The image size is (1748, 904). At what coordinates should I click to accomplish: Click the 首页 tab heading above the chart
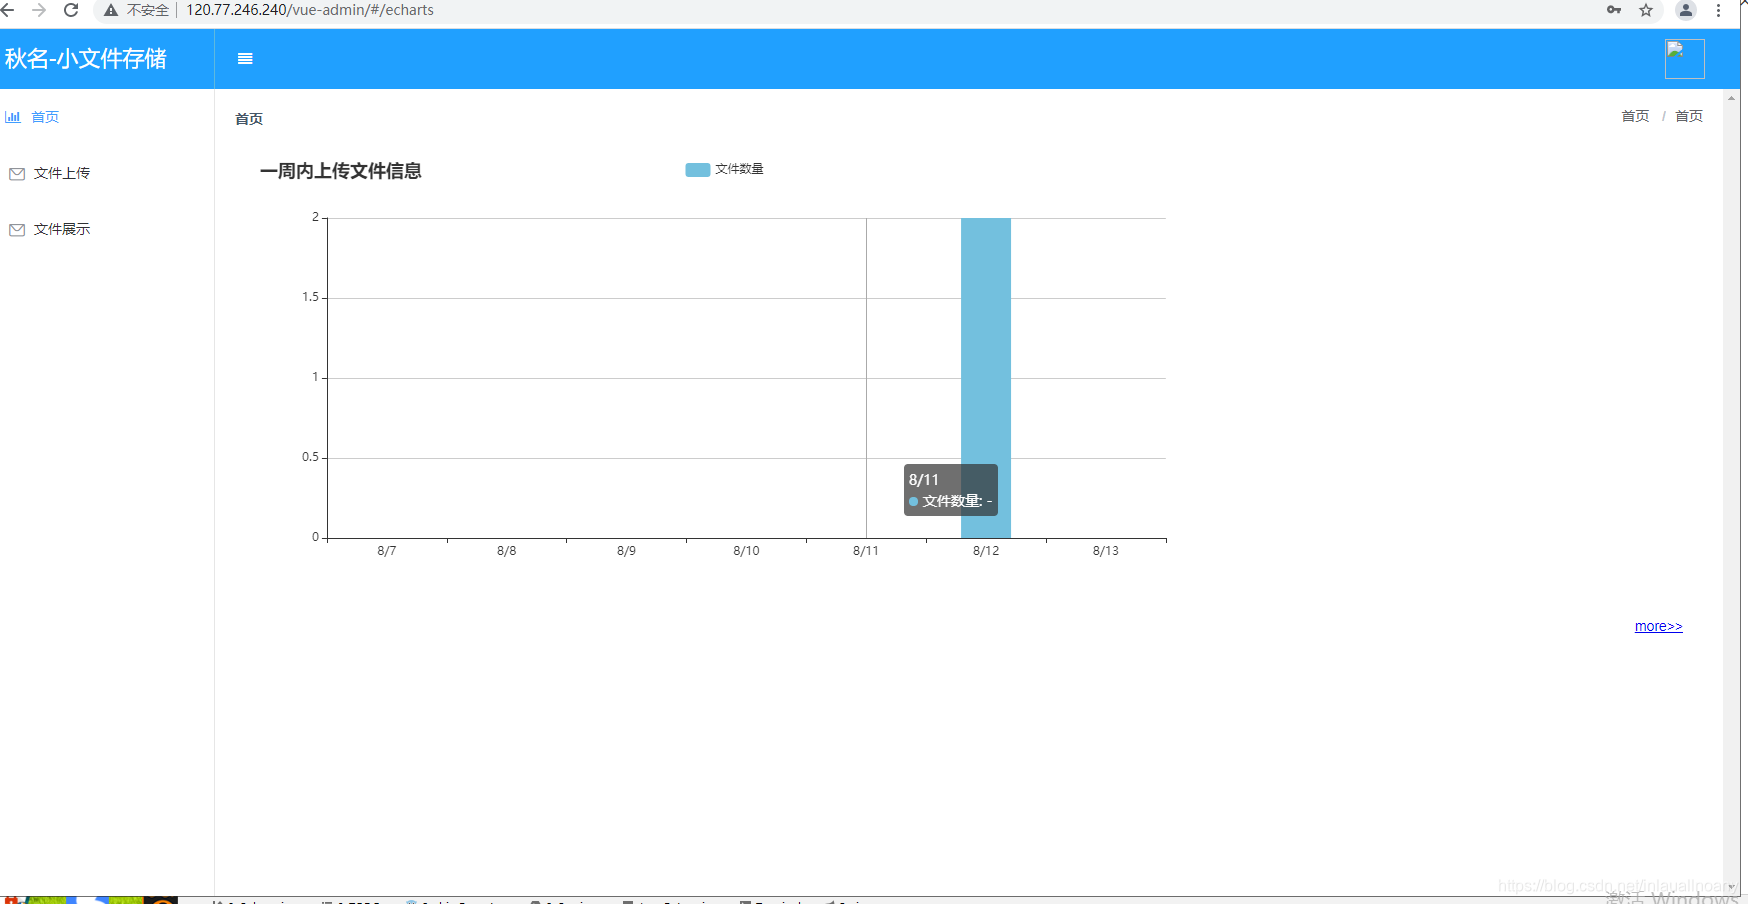pos(249,119)
